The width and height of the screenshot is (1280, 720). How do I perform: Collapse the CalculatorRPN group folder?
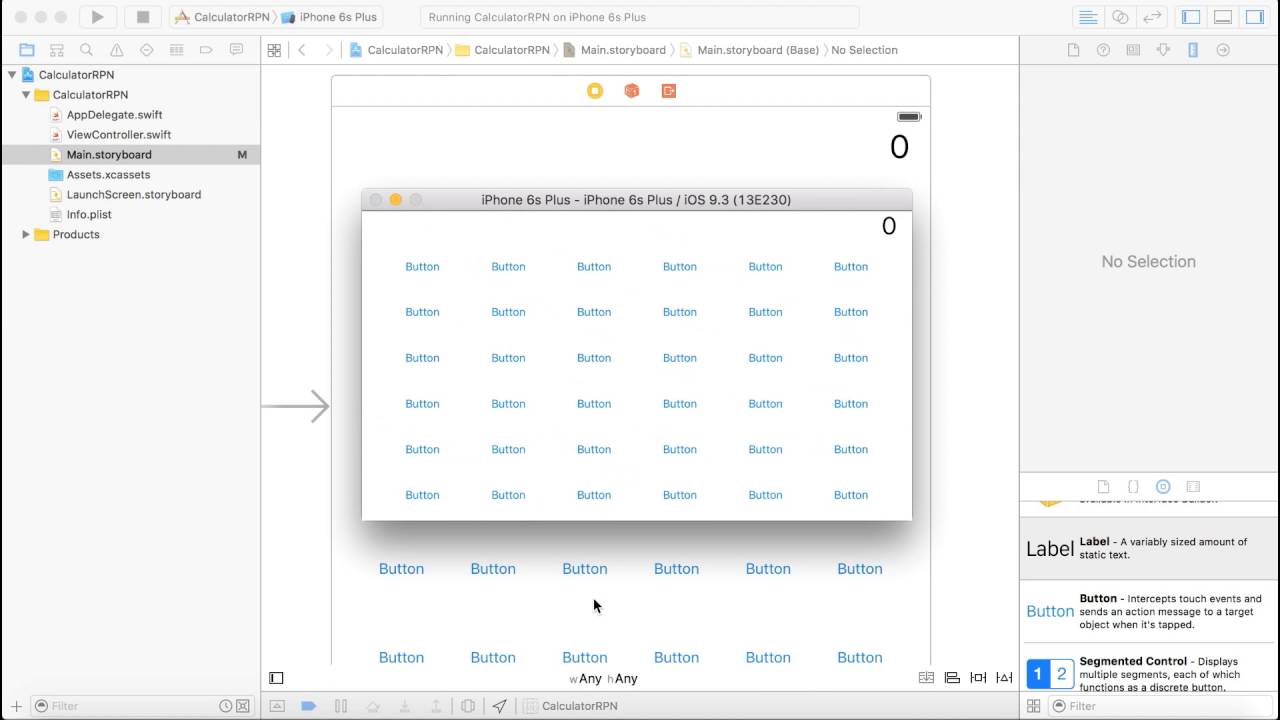tap(26, 95)
